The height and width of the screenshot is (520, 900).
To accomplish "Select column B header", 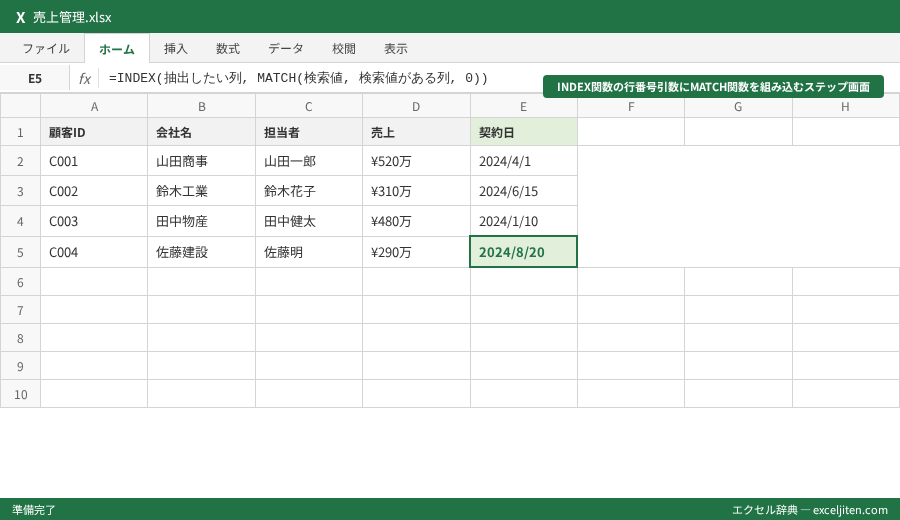I will [201, 107].
